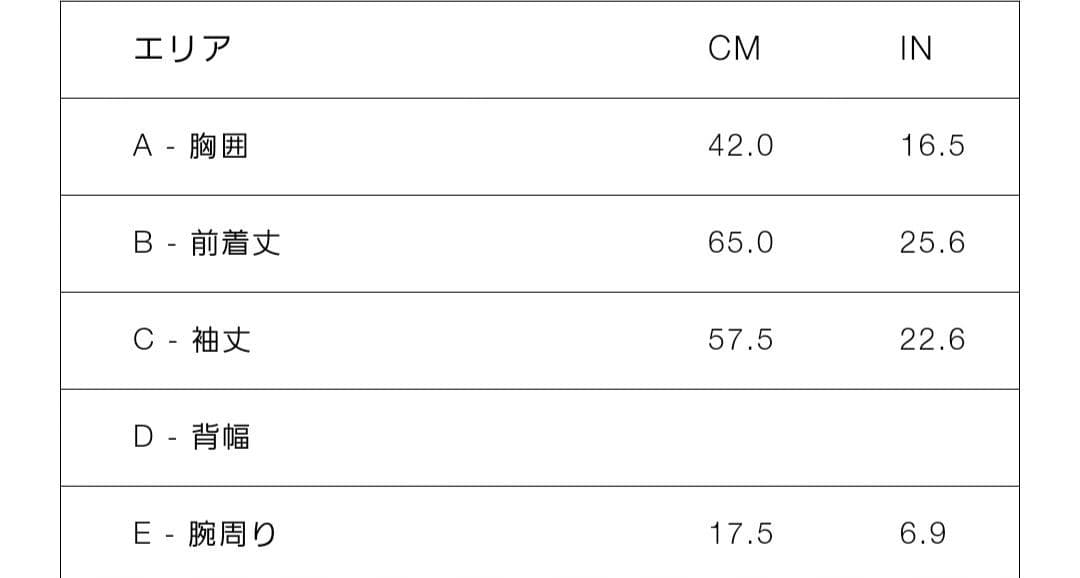Image resolution: width=1080 pixels, height=578 pixels.
Task: Click the 22.6 inch value
Action: pos(932,340)
